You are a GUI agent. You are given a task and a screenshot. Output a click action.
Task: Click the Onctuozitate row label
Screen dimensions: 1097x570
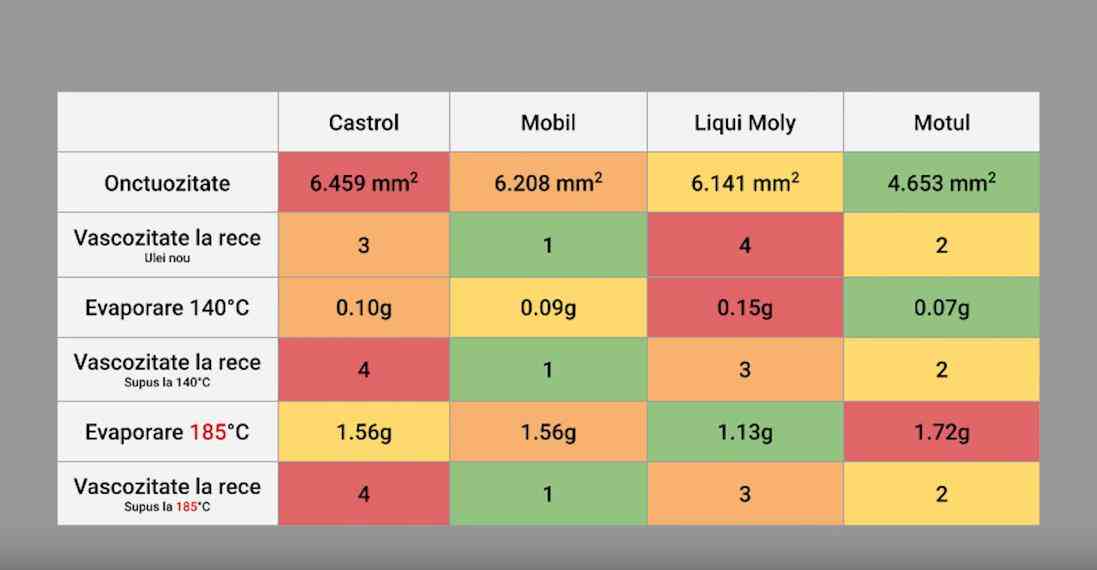pyautogui.click(x=167, y=183)
